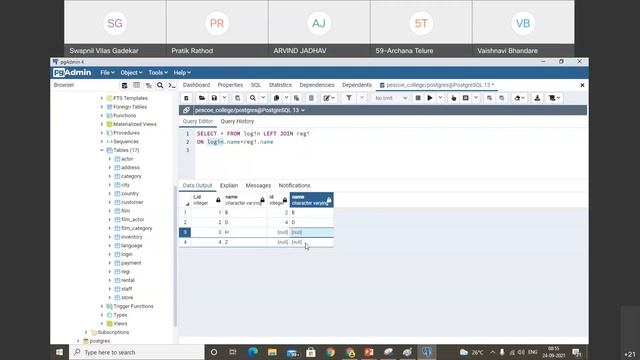Viewport: 640px width, 360px height.
Task: Open the Tools menu
Action: [158, 73]
